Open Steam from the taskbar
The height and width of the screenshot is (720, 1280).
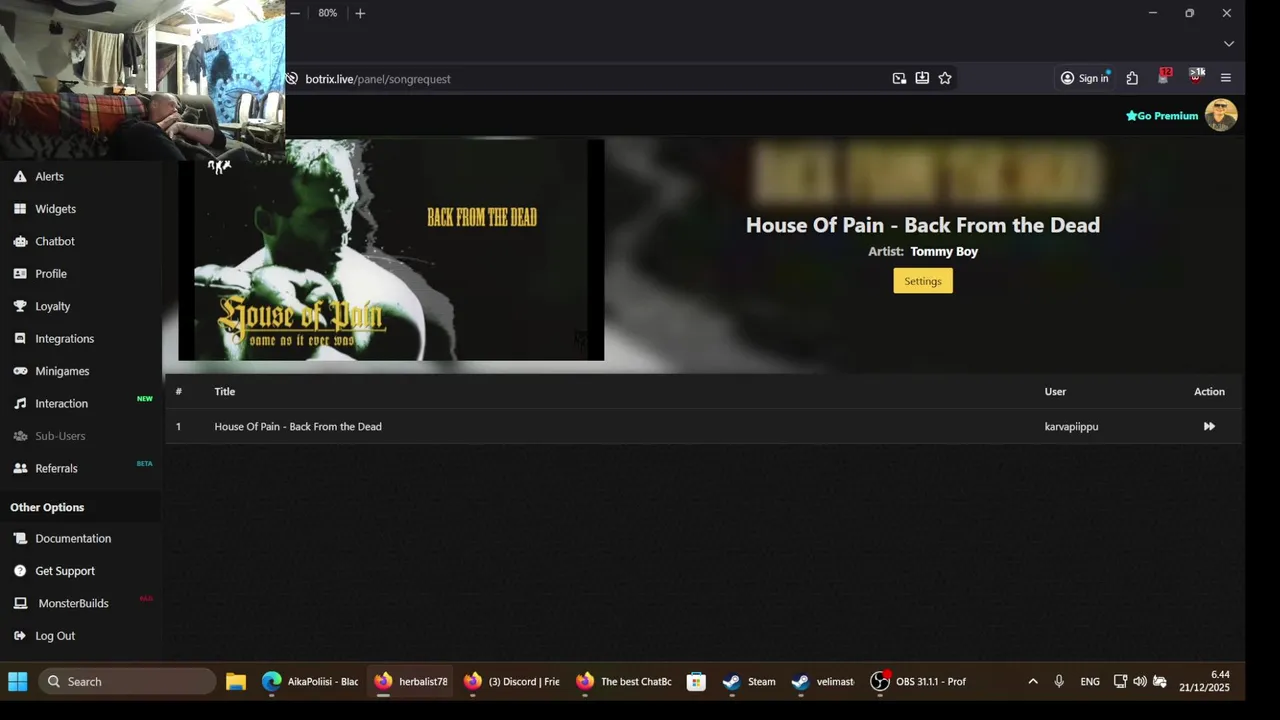click(x=750, y=681)
